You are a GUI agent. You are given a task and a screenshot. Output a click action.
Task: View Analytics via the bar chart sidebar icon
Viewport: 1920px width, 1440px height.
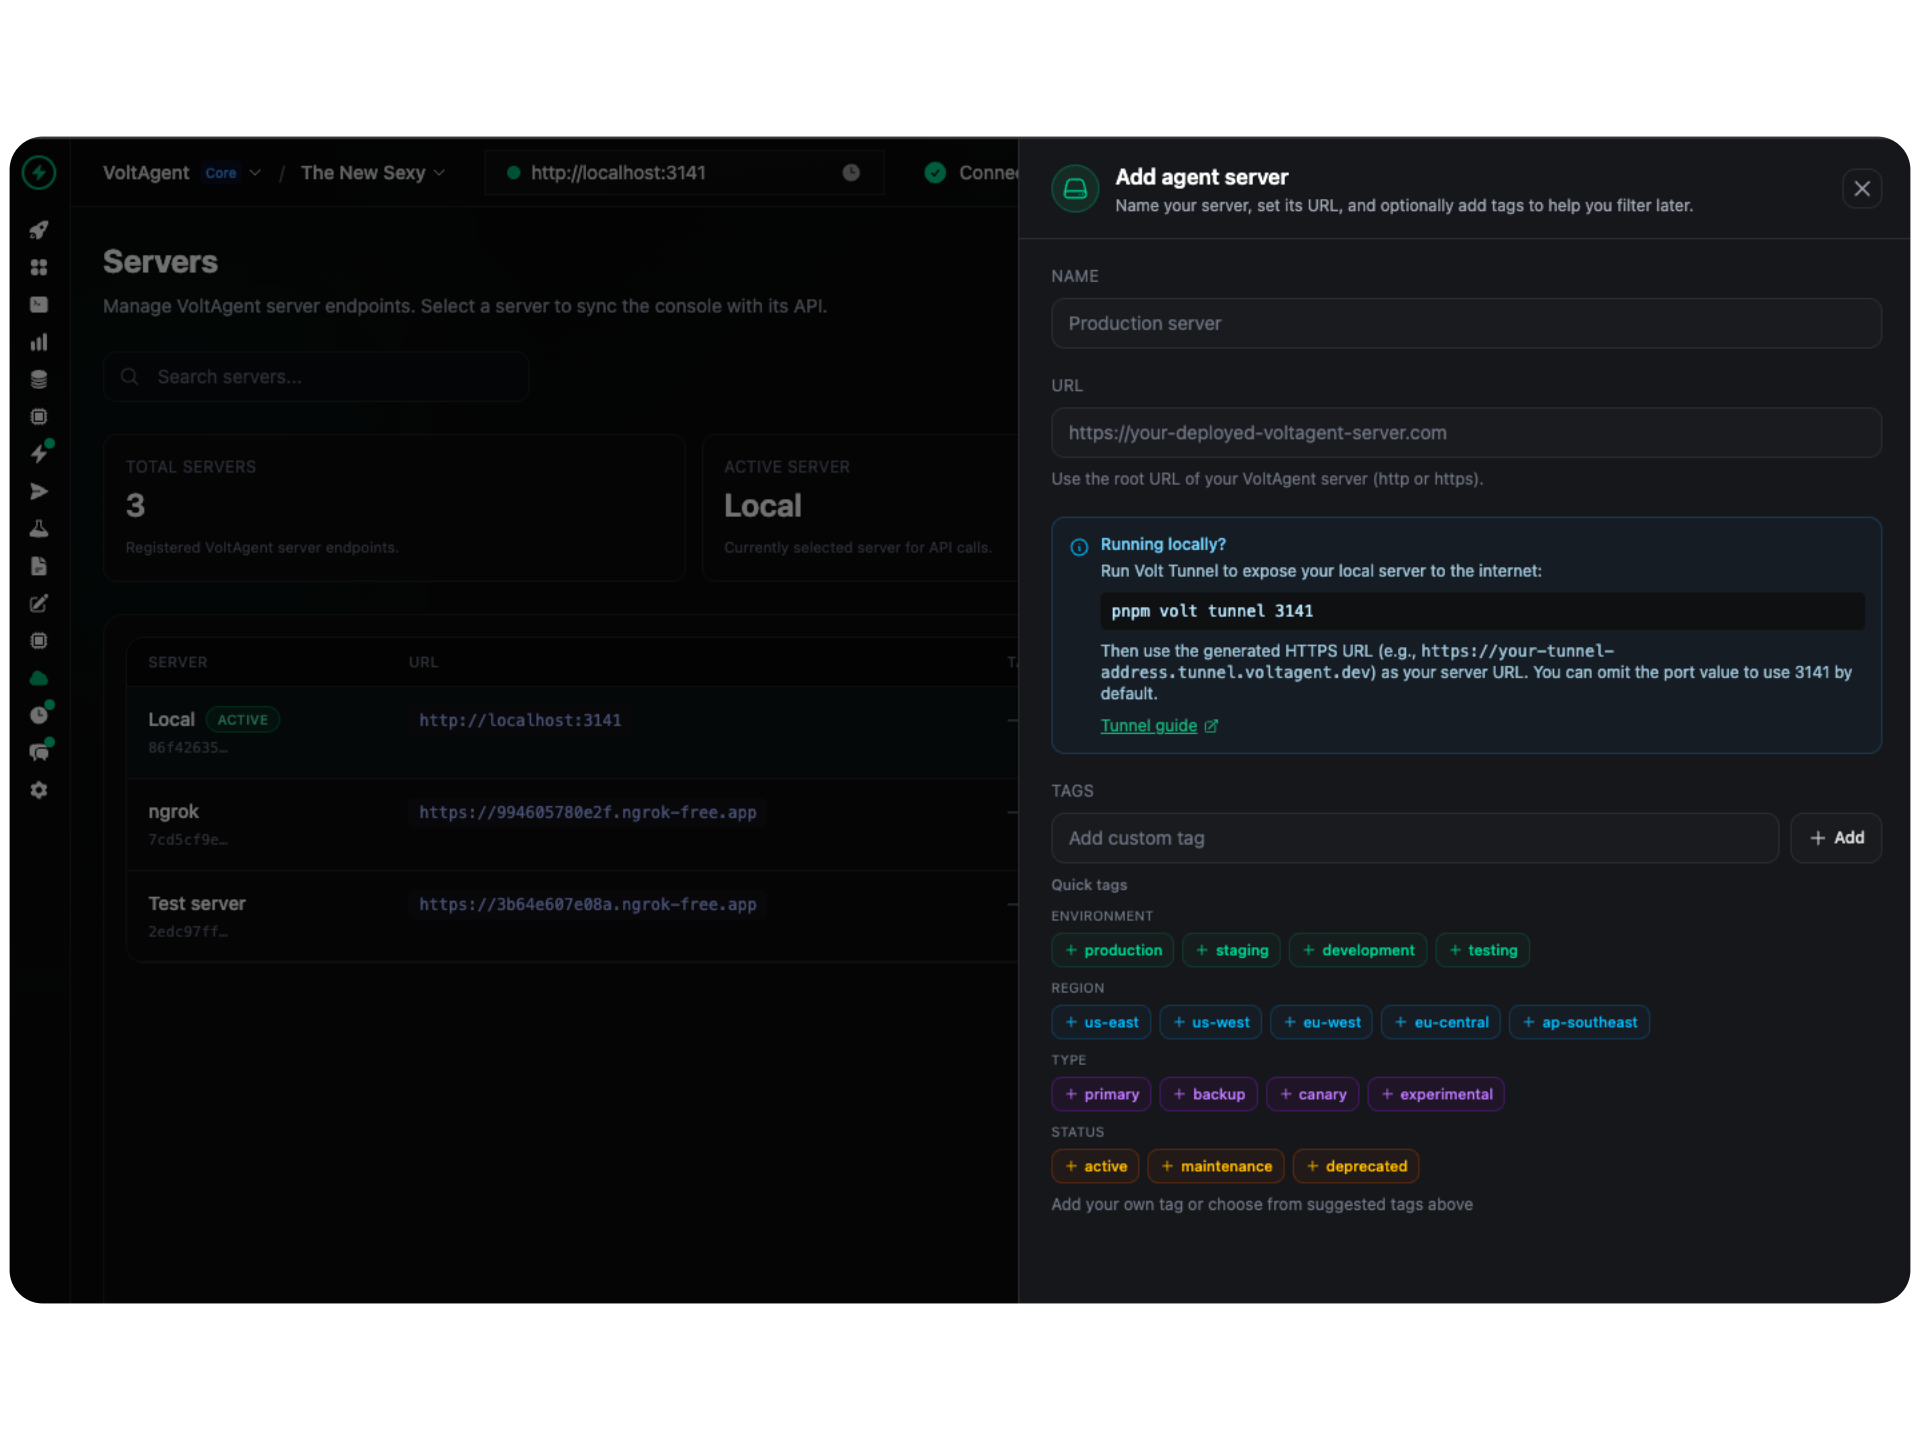[x=39, y=342]
